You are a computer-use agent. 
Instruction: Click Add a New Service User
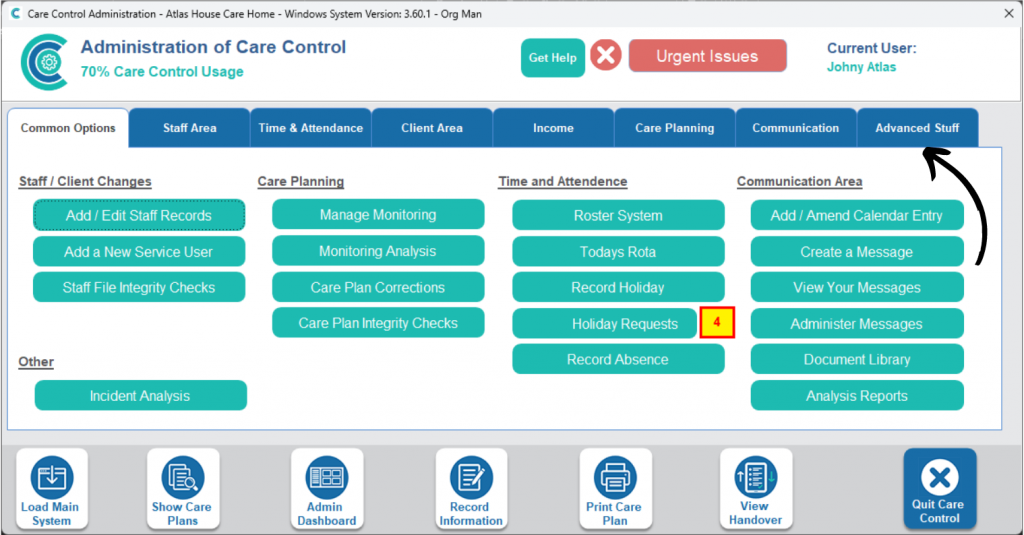tap(139, 251)
